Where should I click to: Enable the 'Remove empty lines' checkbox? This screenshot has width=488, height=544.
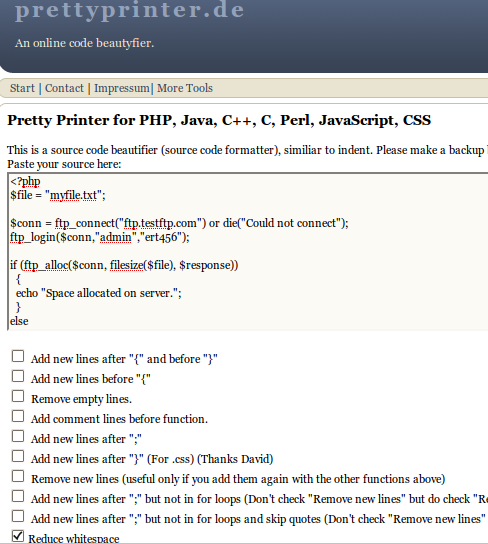click(18, 396)
